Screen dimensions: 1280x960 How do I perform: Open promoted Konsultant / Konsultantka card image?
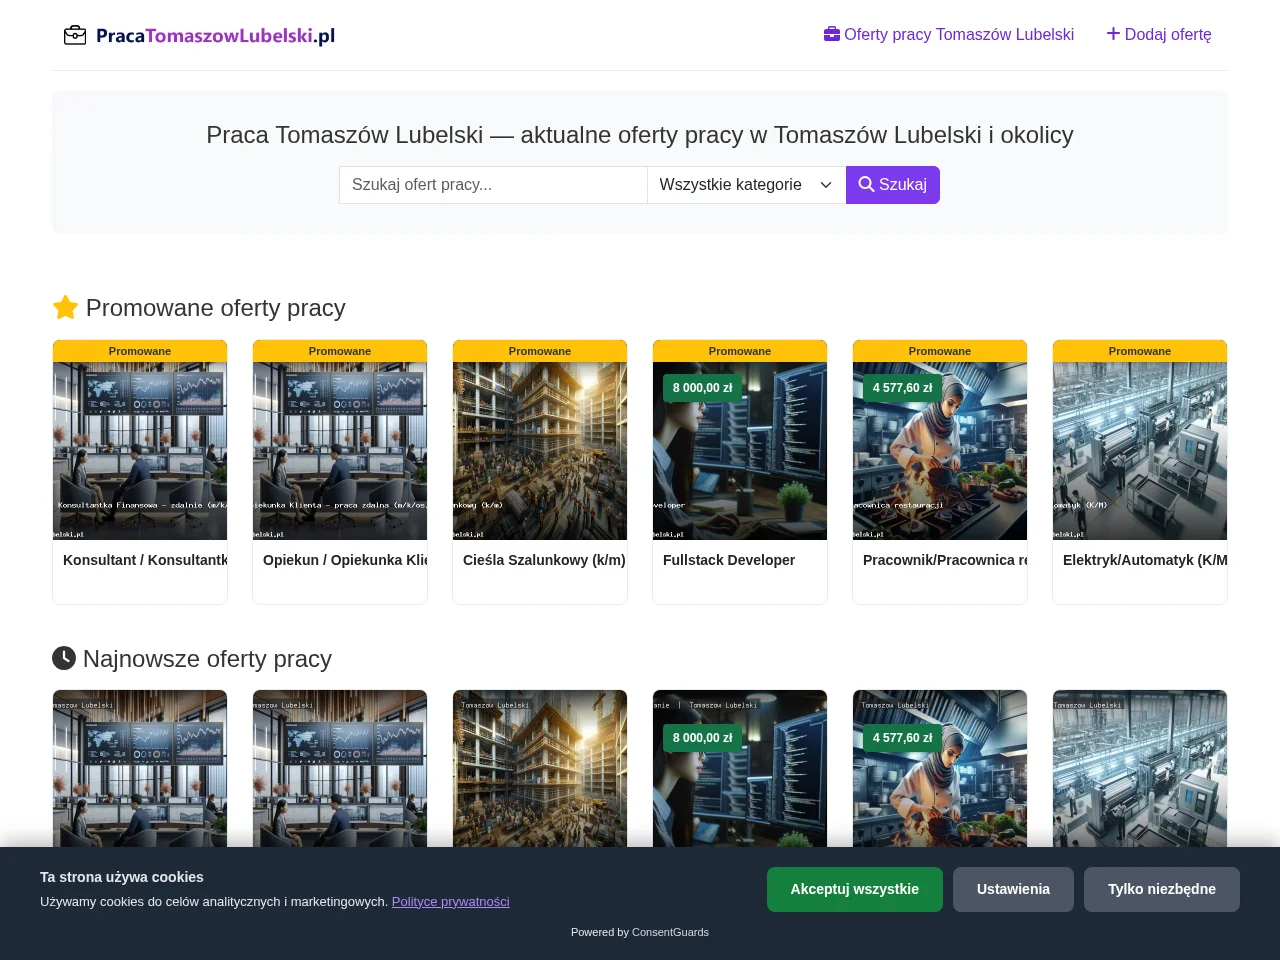pyautogui.click(x=140, y=451)
